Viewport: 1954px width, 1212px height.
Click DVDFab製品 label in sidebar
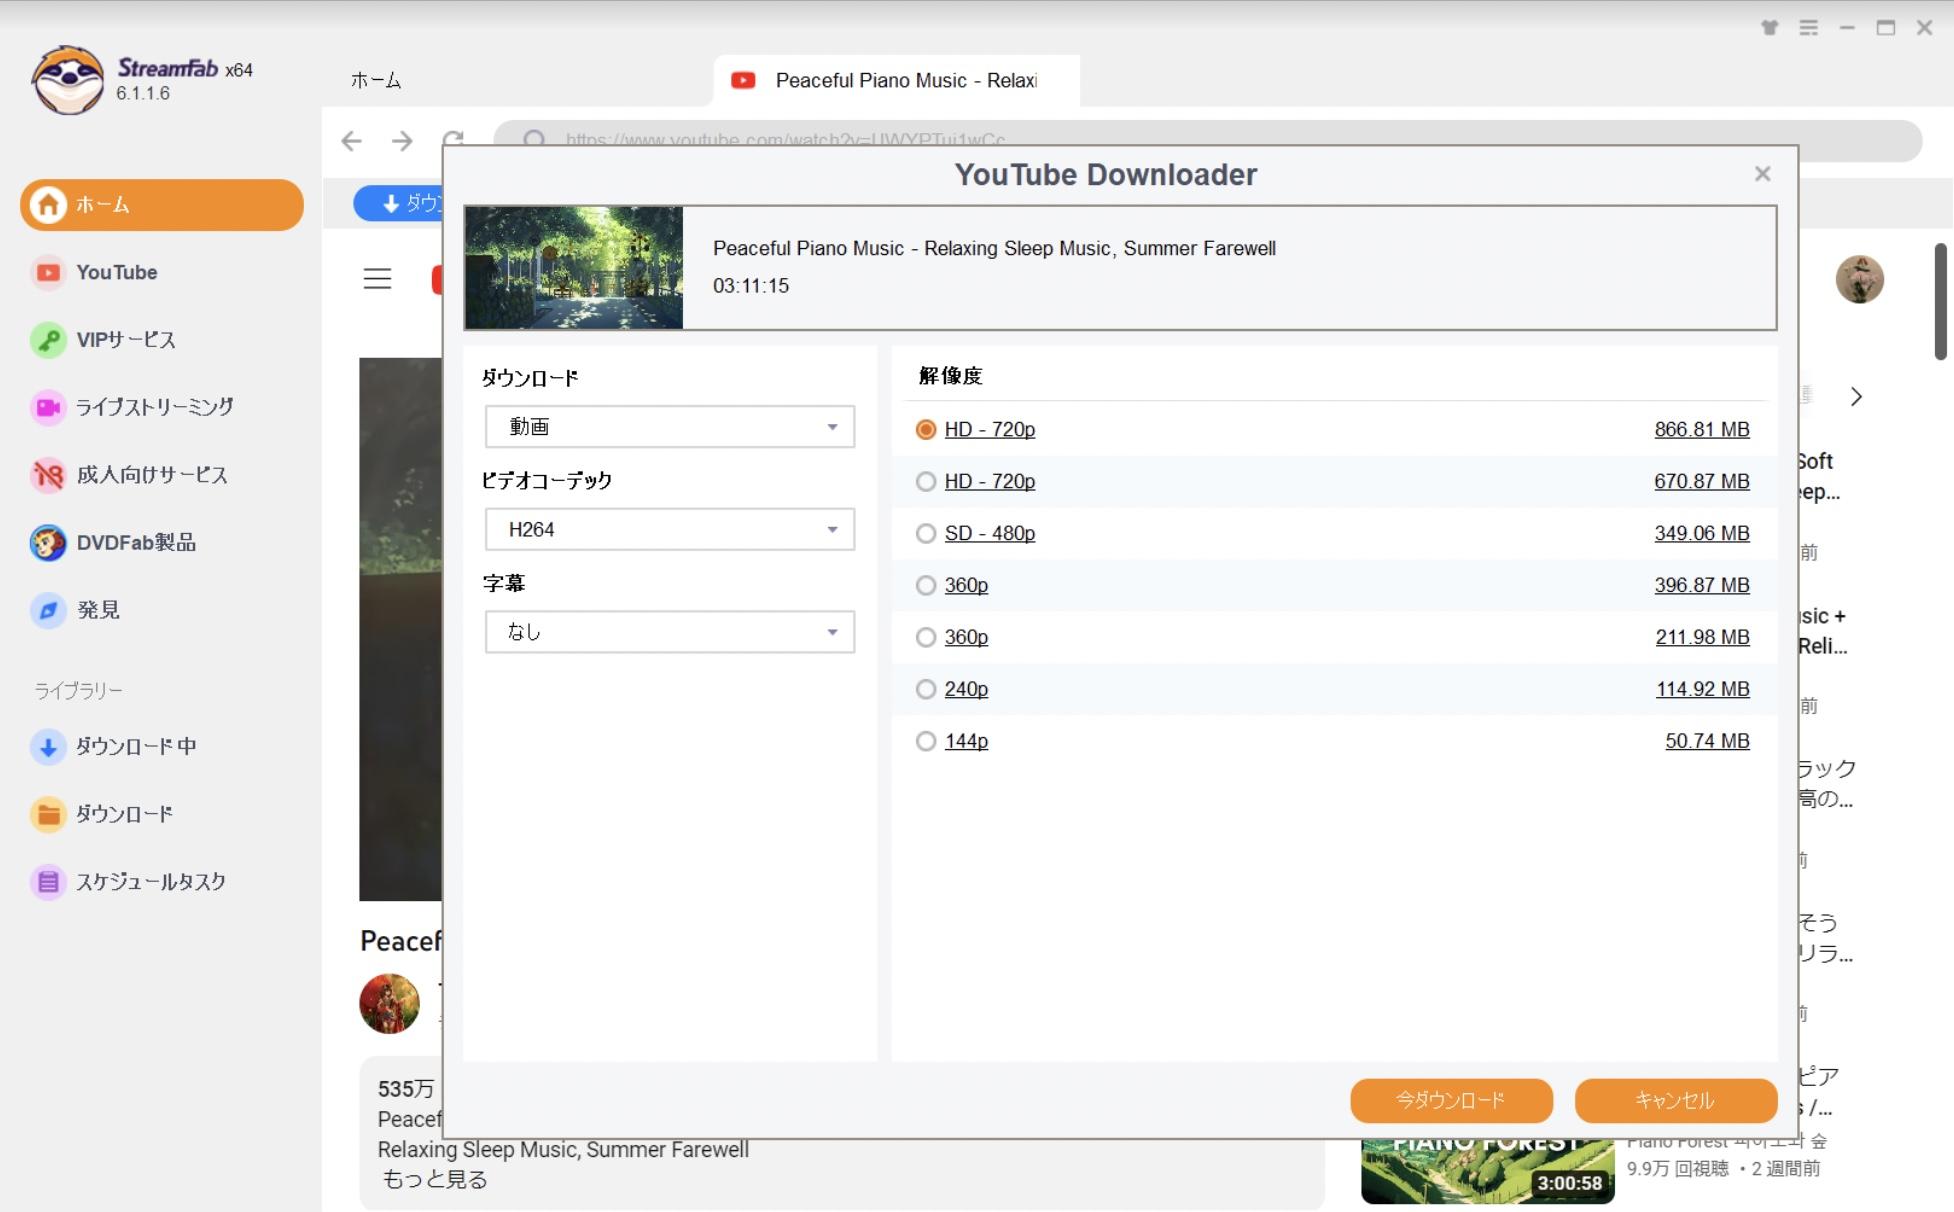coord(136,543)
